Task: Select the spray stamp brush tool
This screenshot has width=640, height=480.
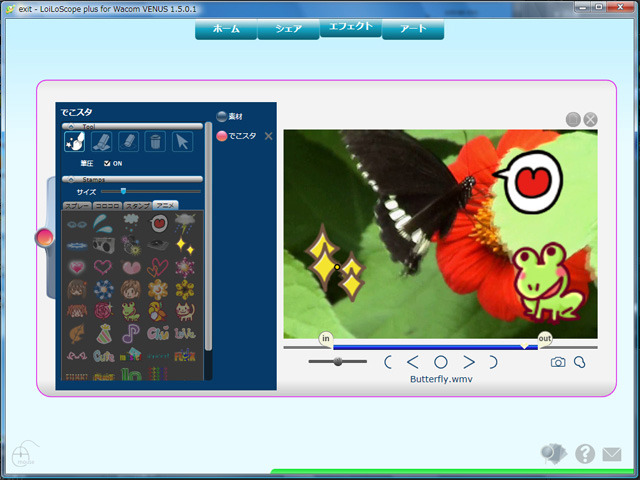Action: [x=74, y=142]
